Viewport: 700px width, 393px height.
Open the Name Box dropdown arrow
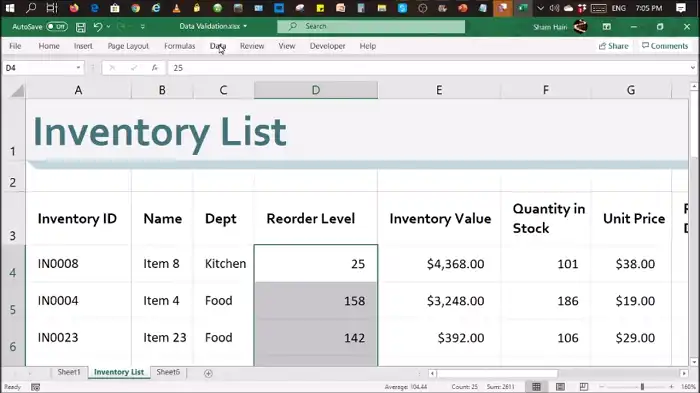78,68
